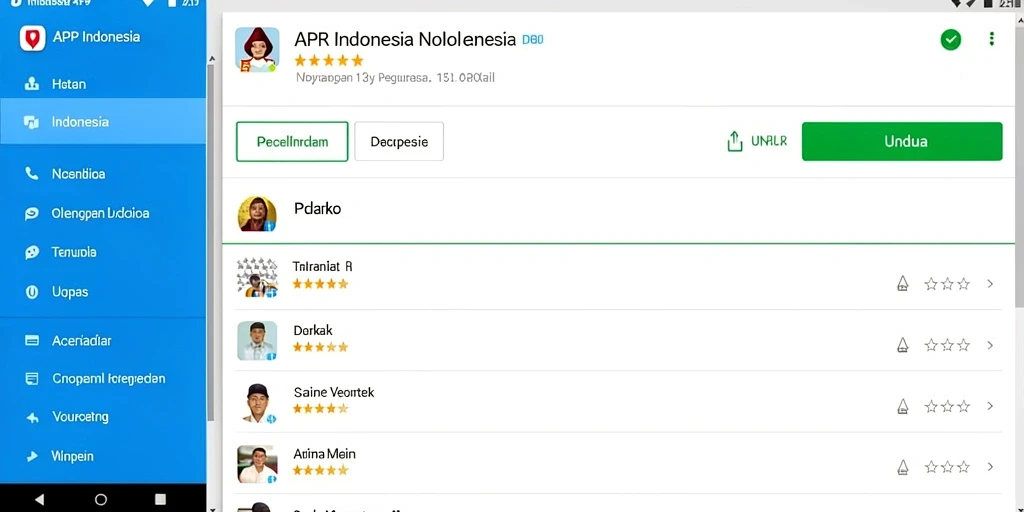Click the Pdarko name text

pyautogui.click(x=317, y=209)
